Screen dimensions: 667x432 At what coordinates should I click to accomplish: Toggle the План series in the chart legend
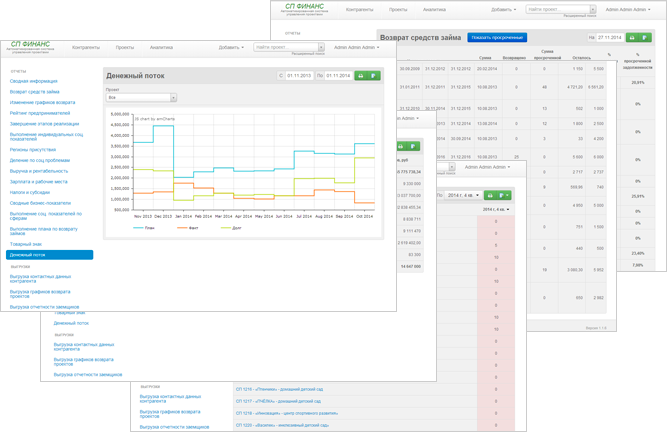point(144,228)
